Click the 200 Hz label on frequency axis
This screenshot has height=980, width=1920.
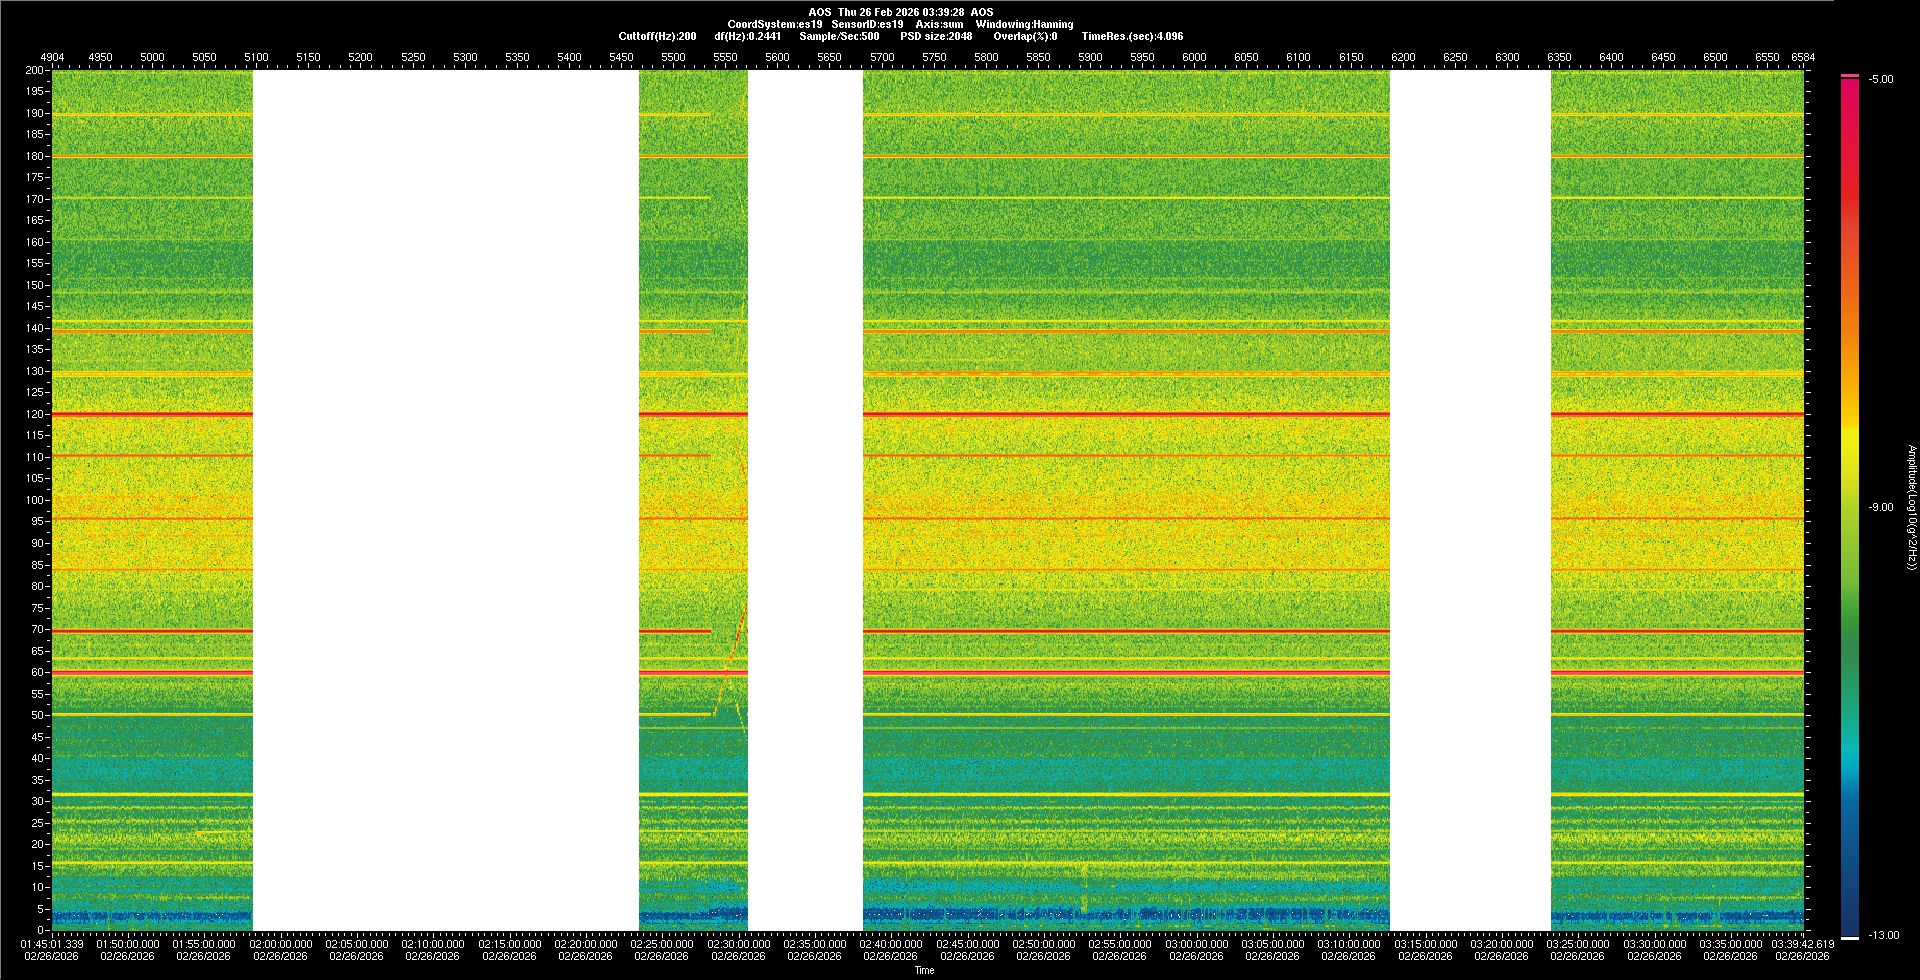[x=35, y=70]
